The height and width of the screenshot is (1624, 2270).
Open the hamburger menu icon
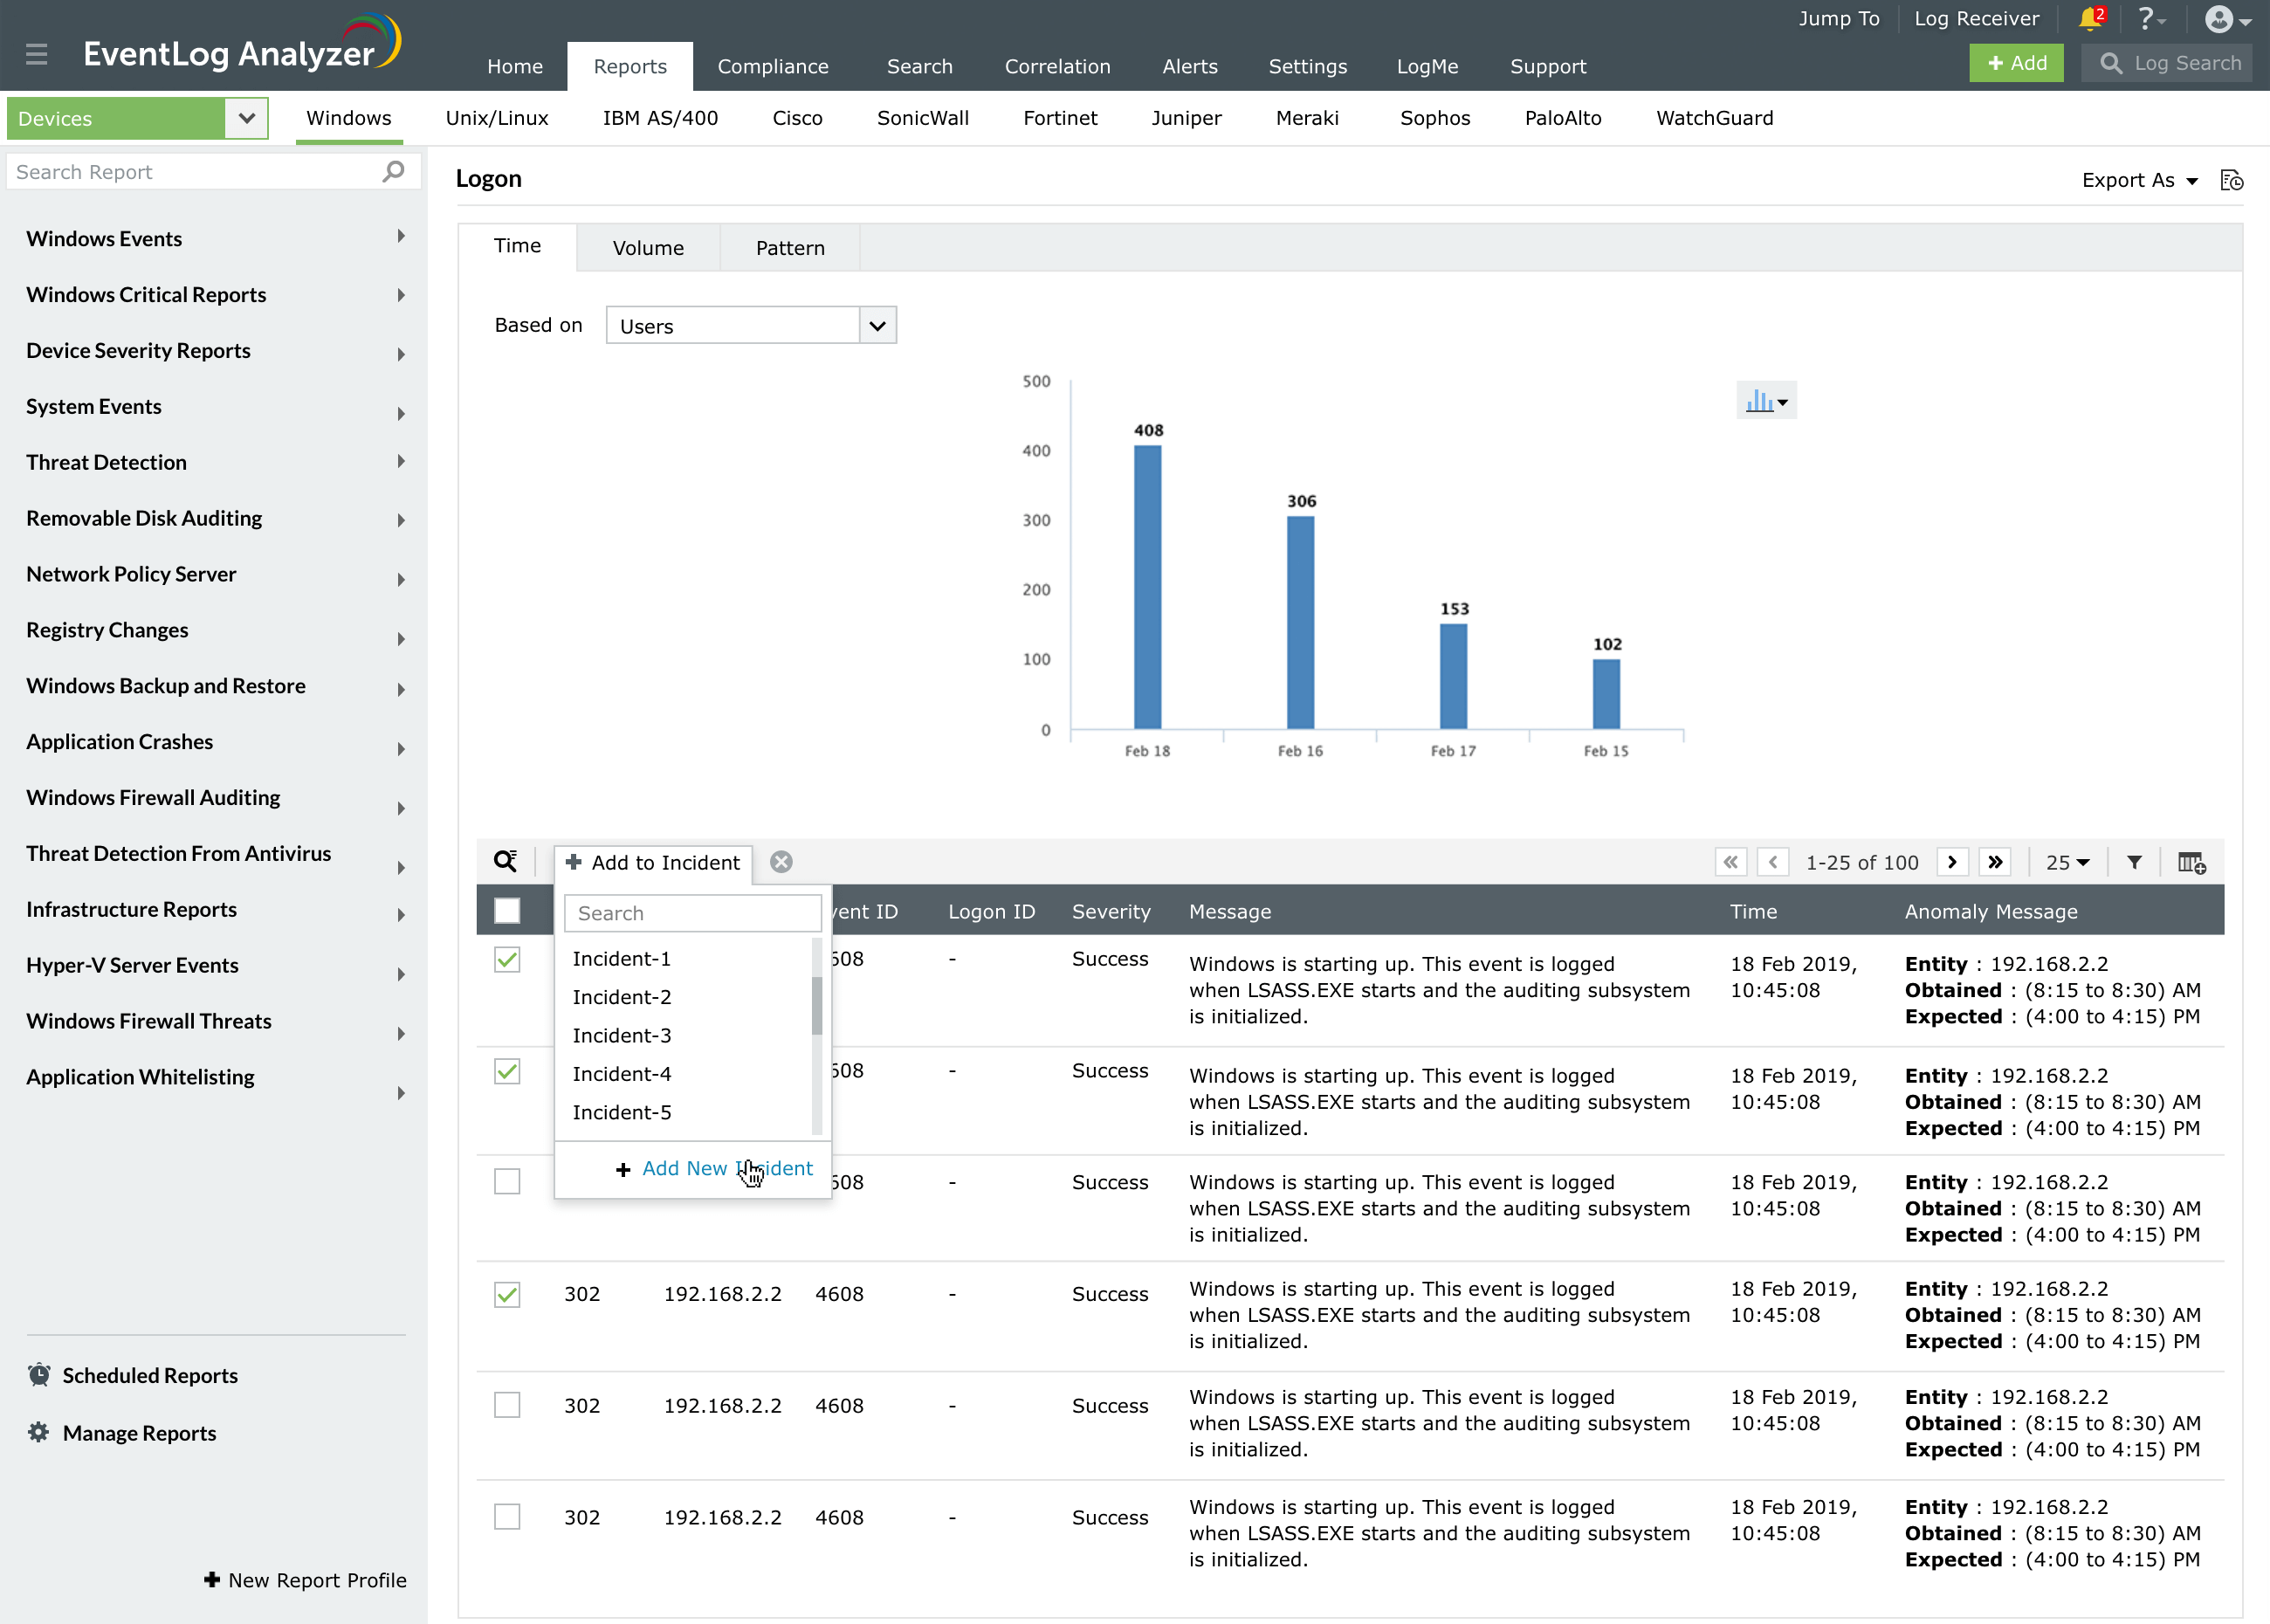click(x=37, y=54)
